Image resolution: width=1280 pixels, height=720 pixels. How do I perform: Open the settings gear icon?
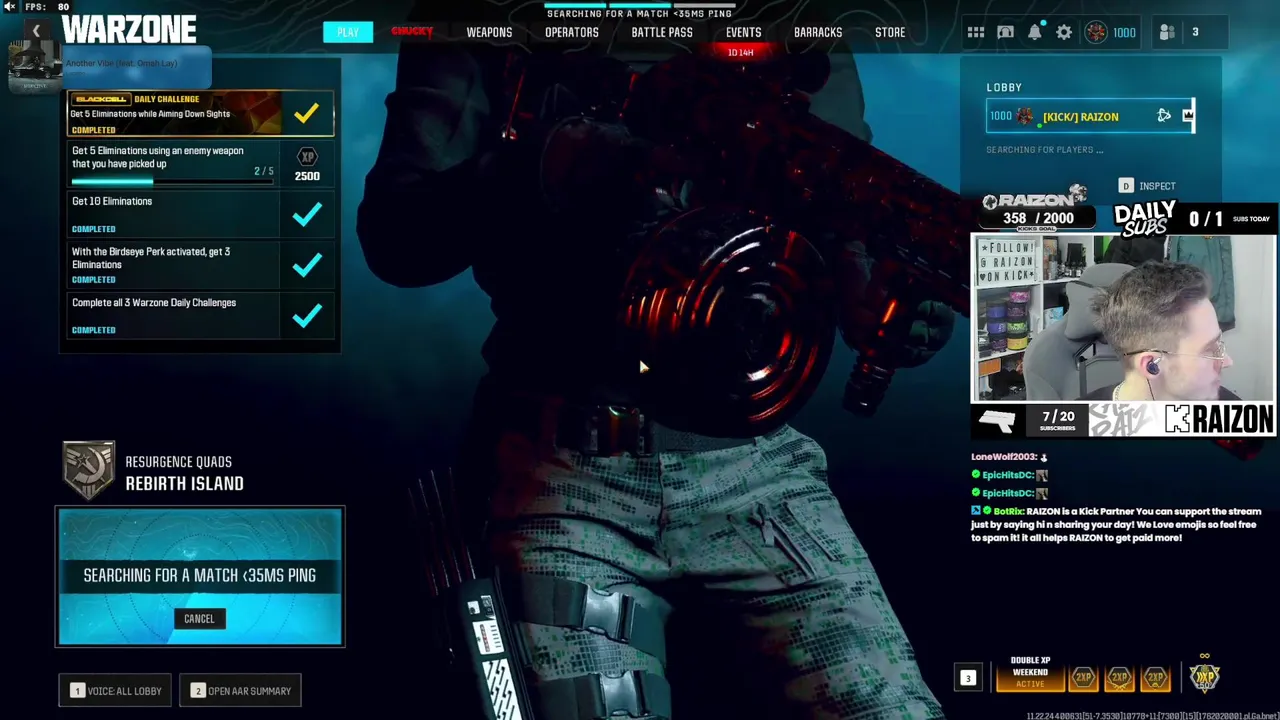coord(1064,32)
